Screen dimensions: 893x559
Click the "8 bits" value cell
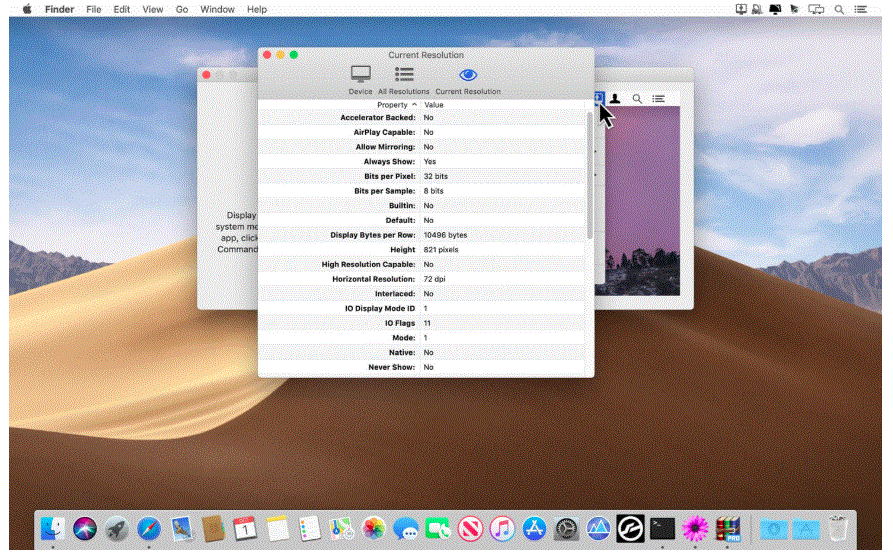pyautogui.click(x=433, y=191)
